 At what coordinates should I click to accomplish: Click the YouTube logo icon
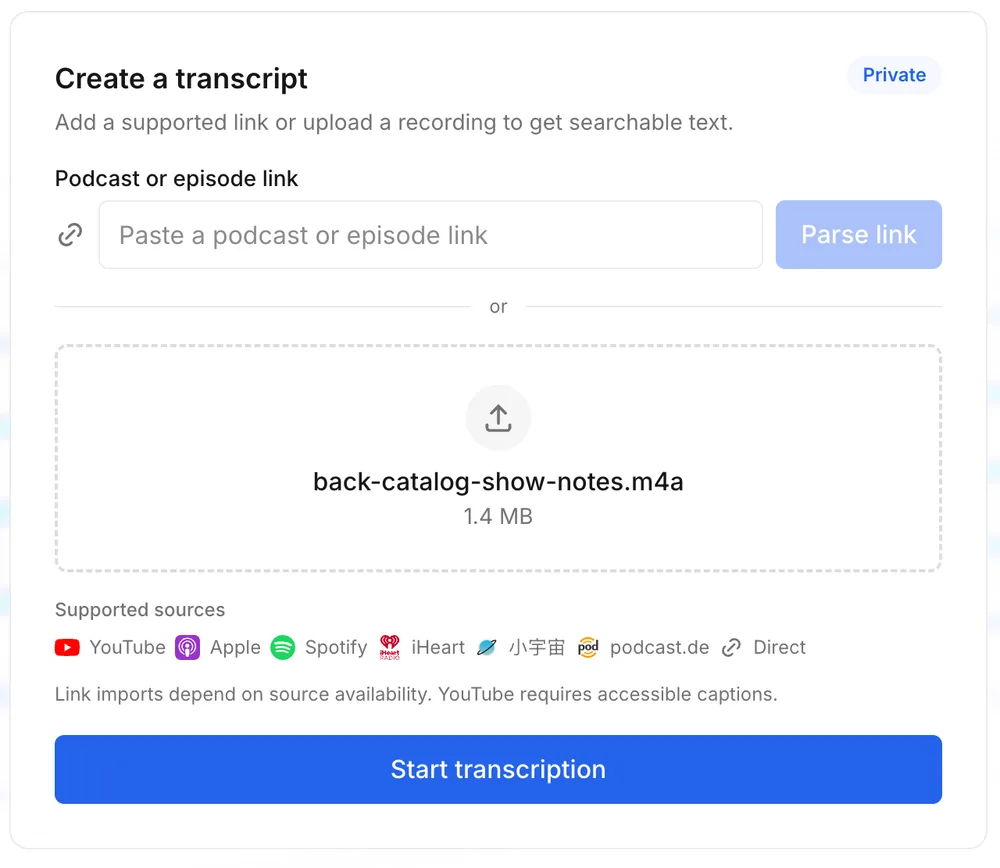67,647
